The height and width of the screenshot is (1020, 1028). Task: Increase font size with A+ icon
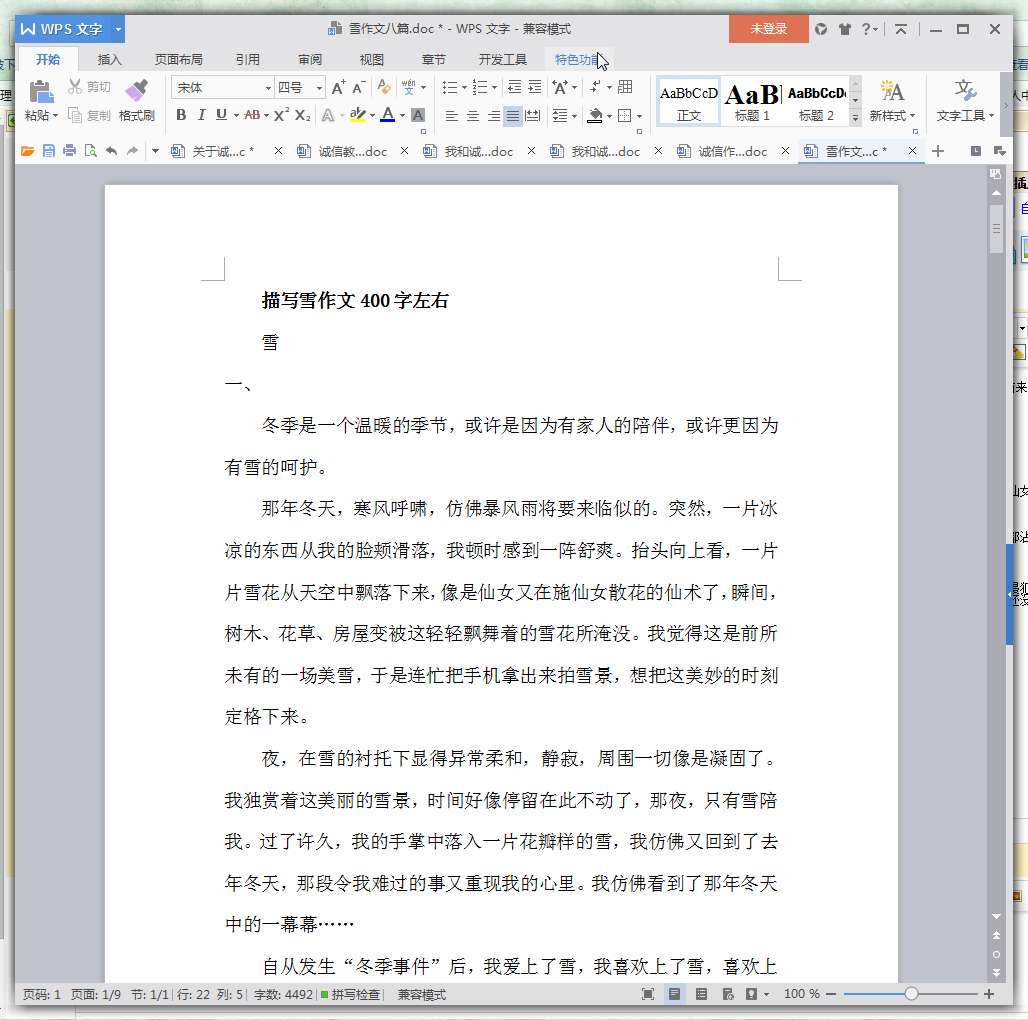click(338, 87)
